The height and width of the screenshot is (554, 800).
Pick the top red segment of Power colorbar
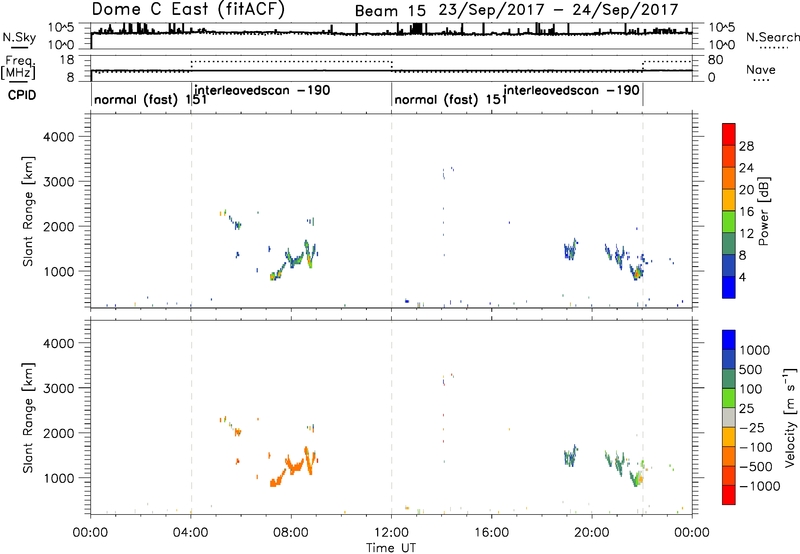729,134
